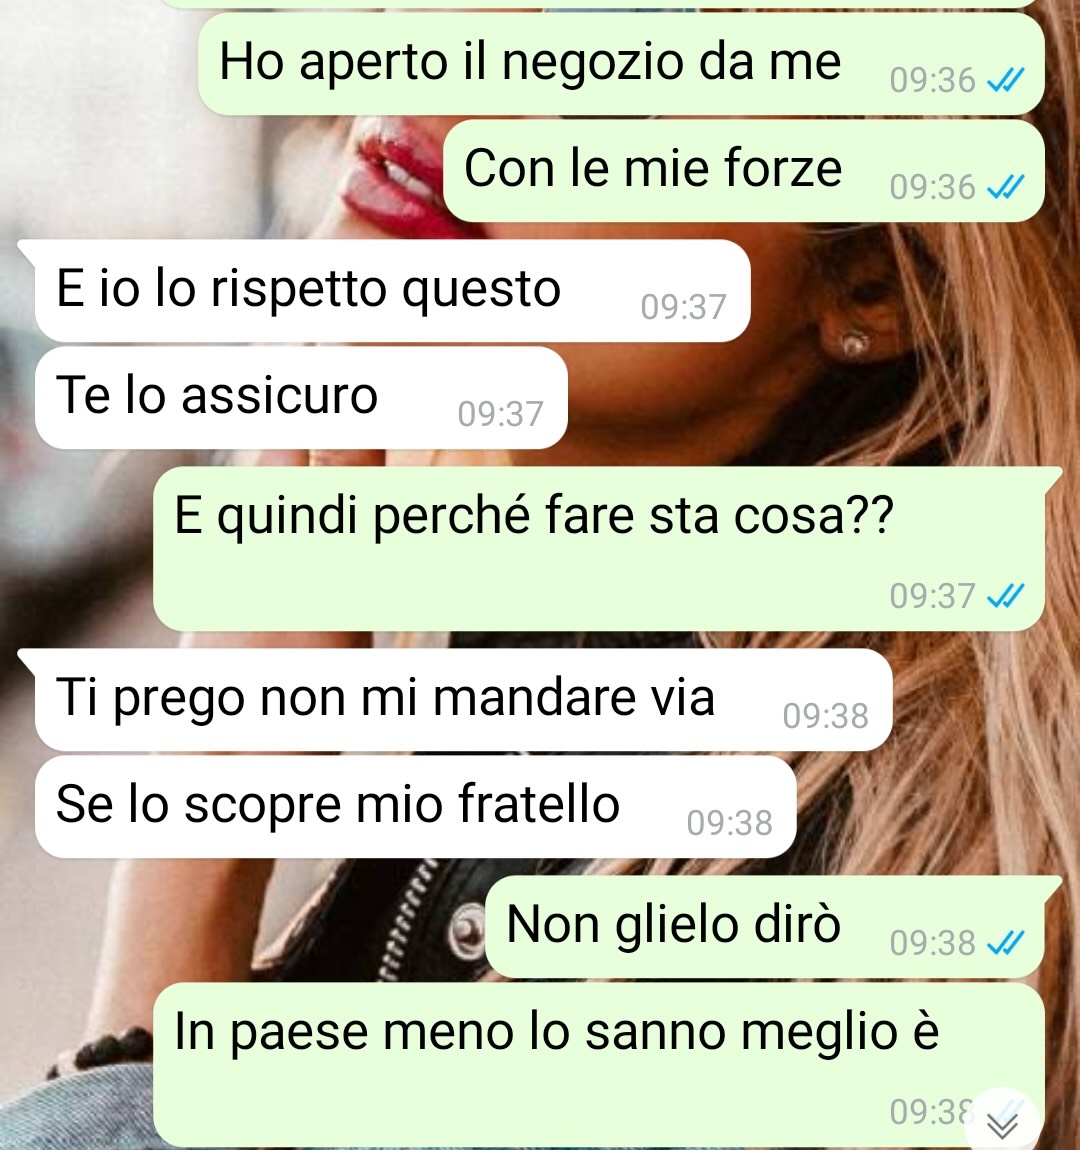Select the bubble 'Te lo assicuro'
The image size is (1080, 1150).
pos(301,398)
